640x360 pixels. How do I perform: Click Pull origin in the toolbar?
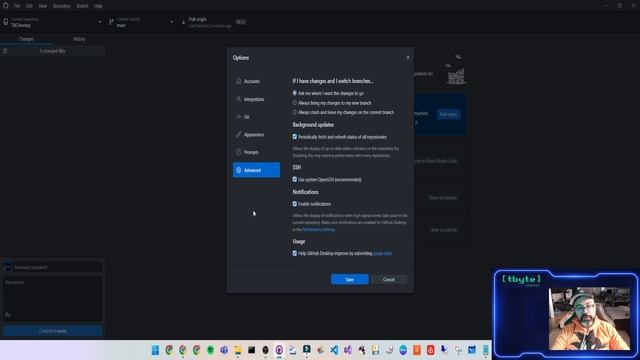click(214, 22)
